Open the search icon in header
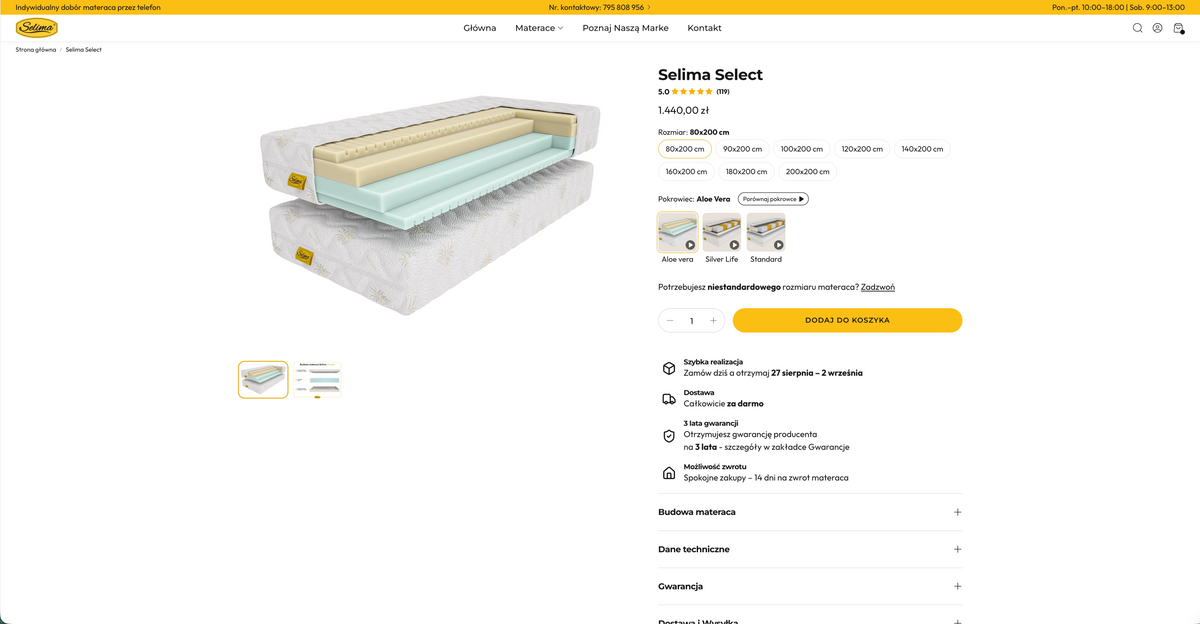Image resolution: width=1200 pixels, height=624 pixels. click(x=1137, y=28)
